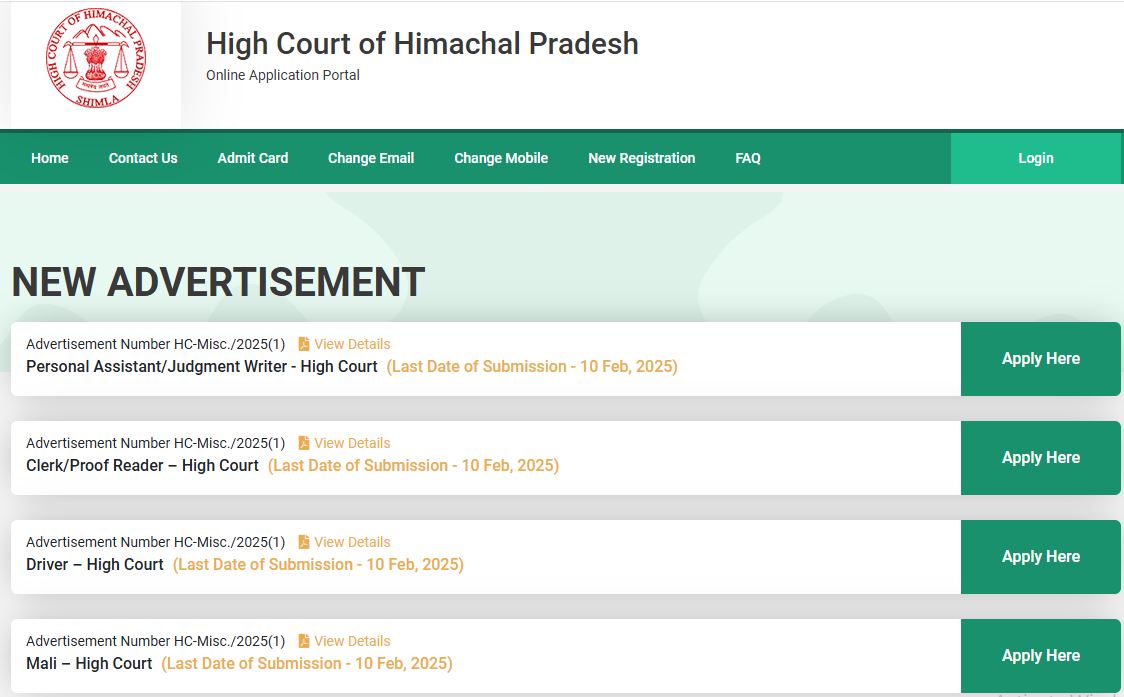
Task: Click Clerk/Proof Reader – High Court text
Action: (x=142, y=465)
